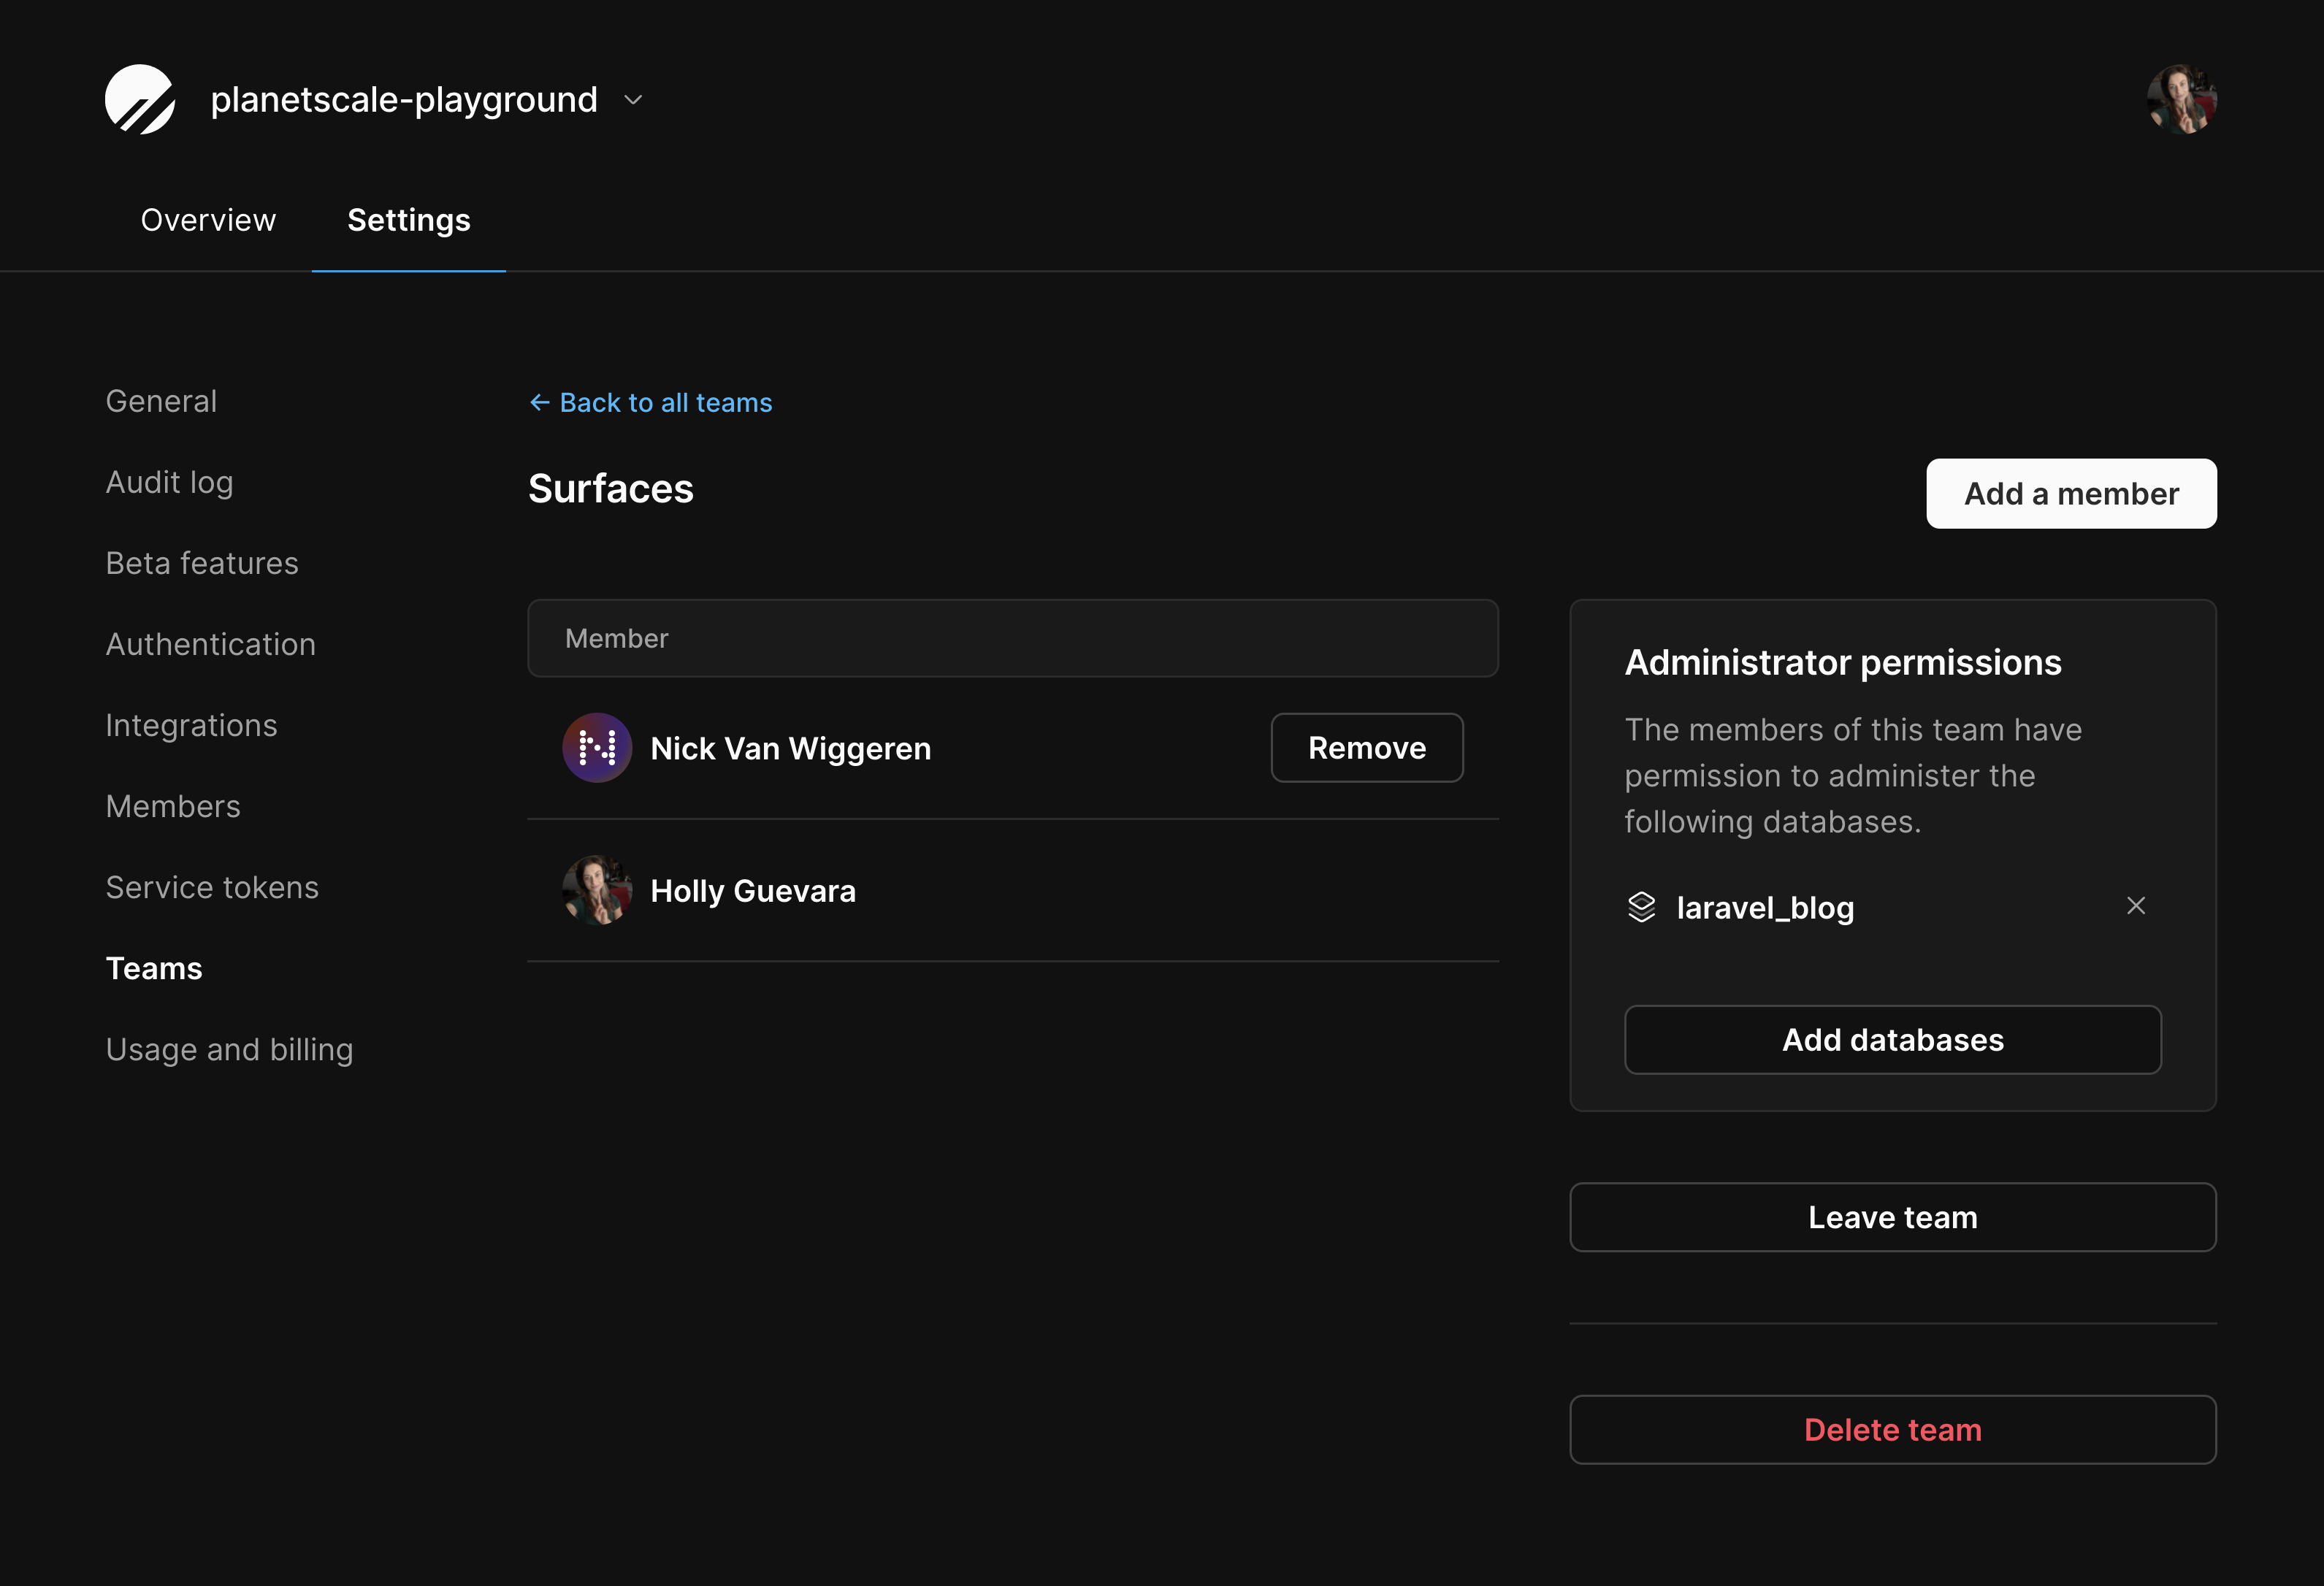The height and width of the screenshot is (1586, 2324).
Task: Open your profile avatar menu
Action: pyautogui.click(x=2182, y=99)
